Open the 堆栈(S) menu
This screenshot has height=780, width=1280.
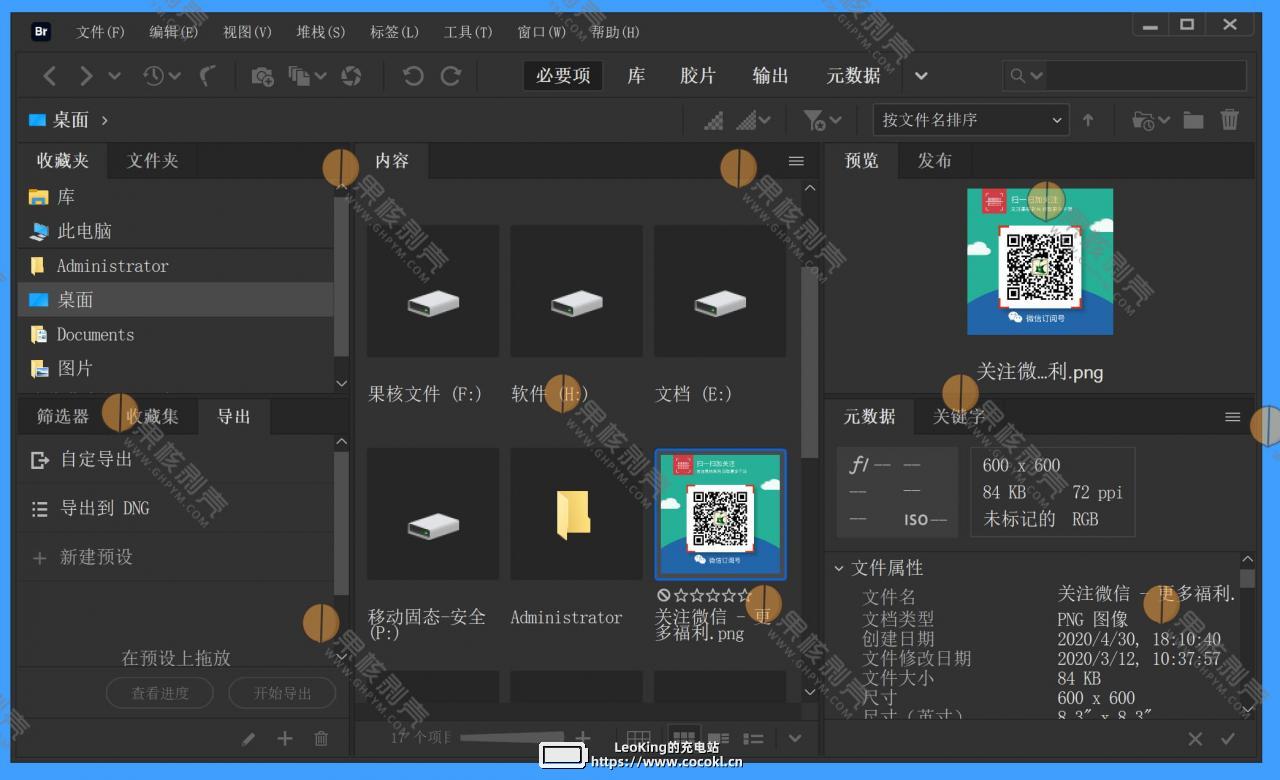(x=321, y=32)
